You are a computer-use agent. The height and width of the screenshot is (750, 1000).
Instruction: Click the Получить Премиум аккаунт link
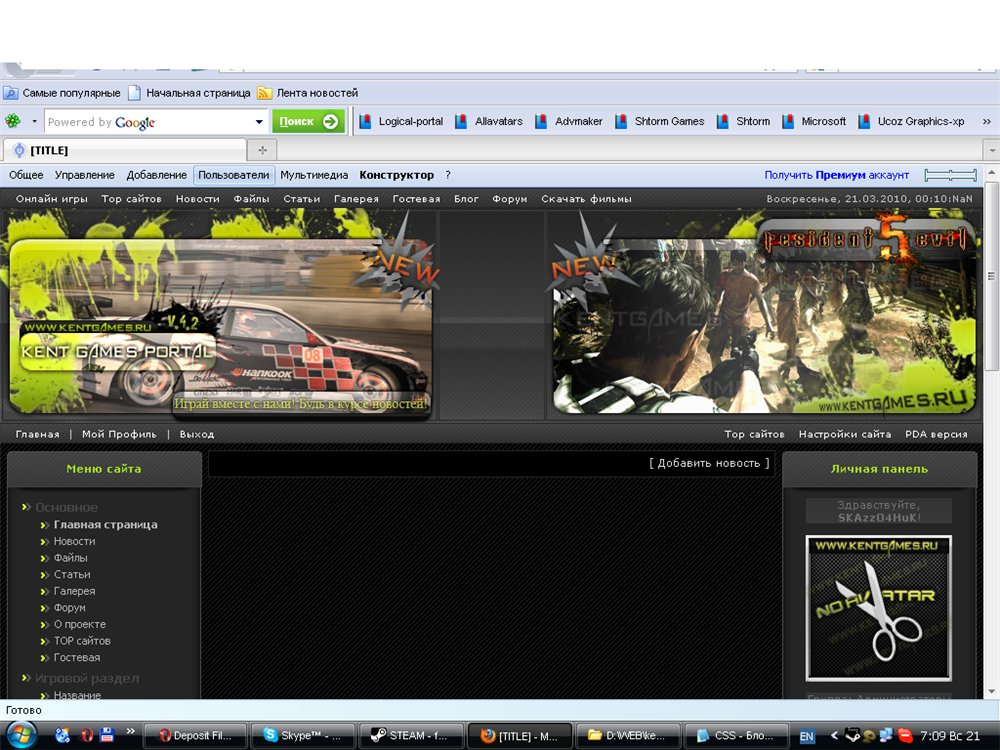837,175
